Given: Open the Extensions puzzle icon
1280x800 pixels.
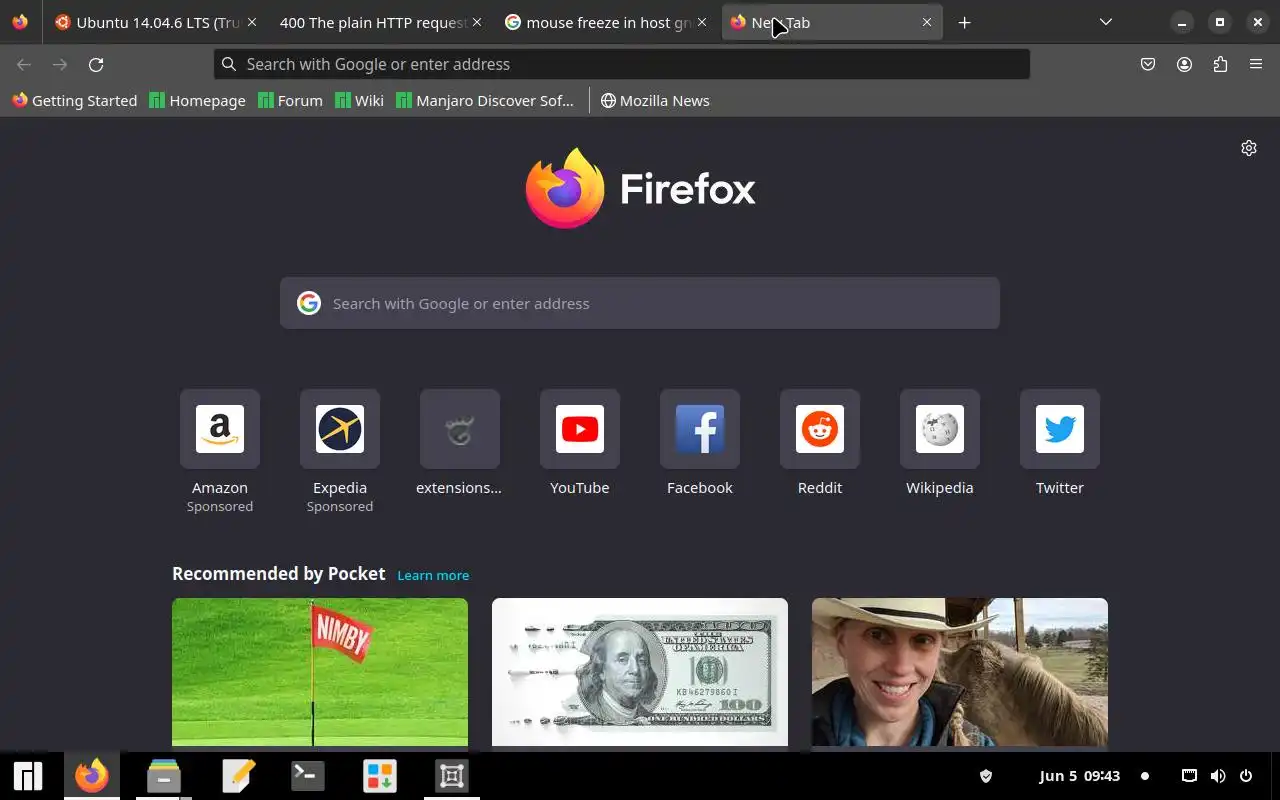Looking at the screenshot, I should pyautogui.click(x=1220, y=64).
